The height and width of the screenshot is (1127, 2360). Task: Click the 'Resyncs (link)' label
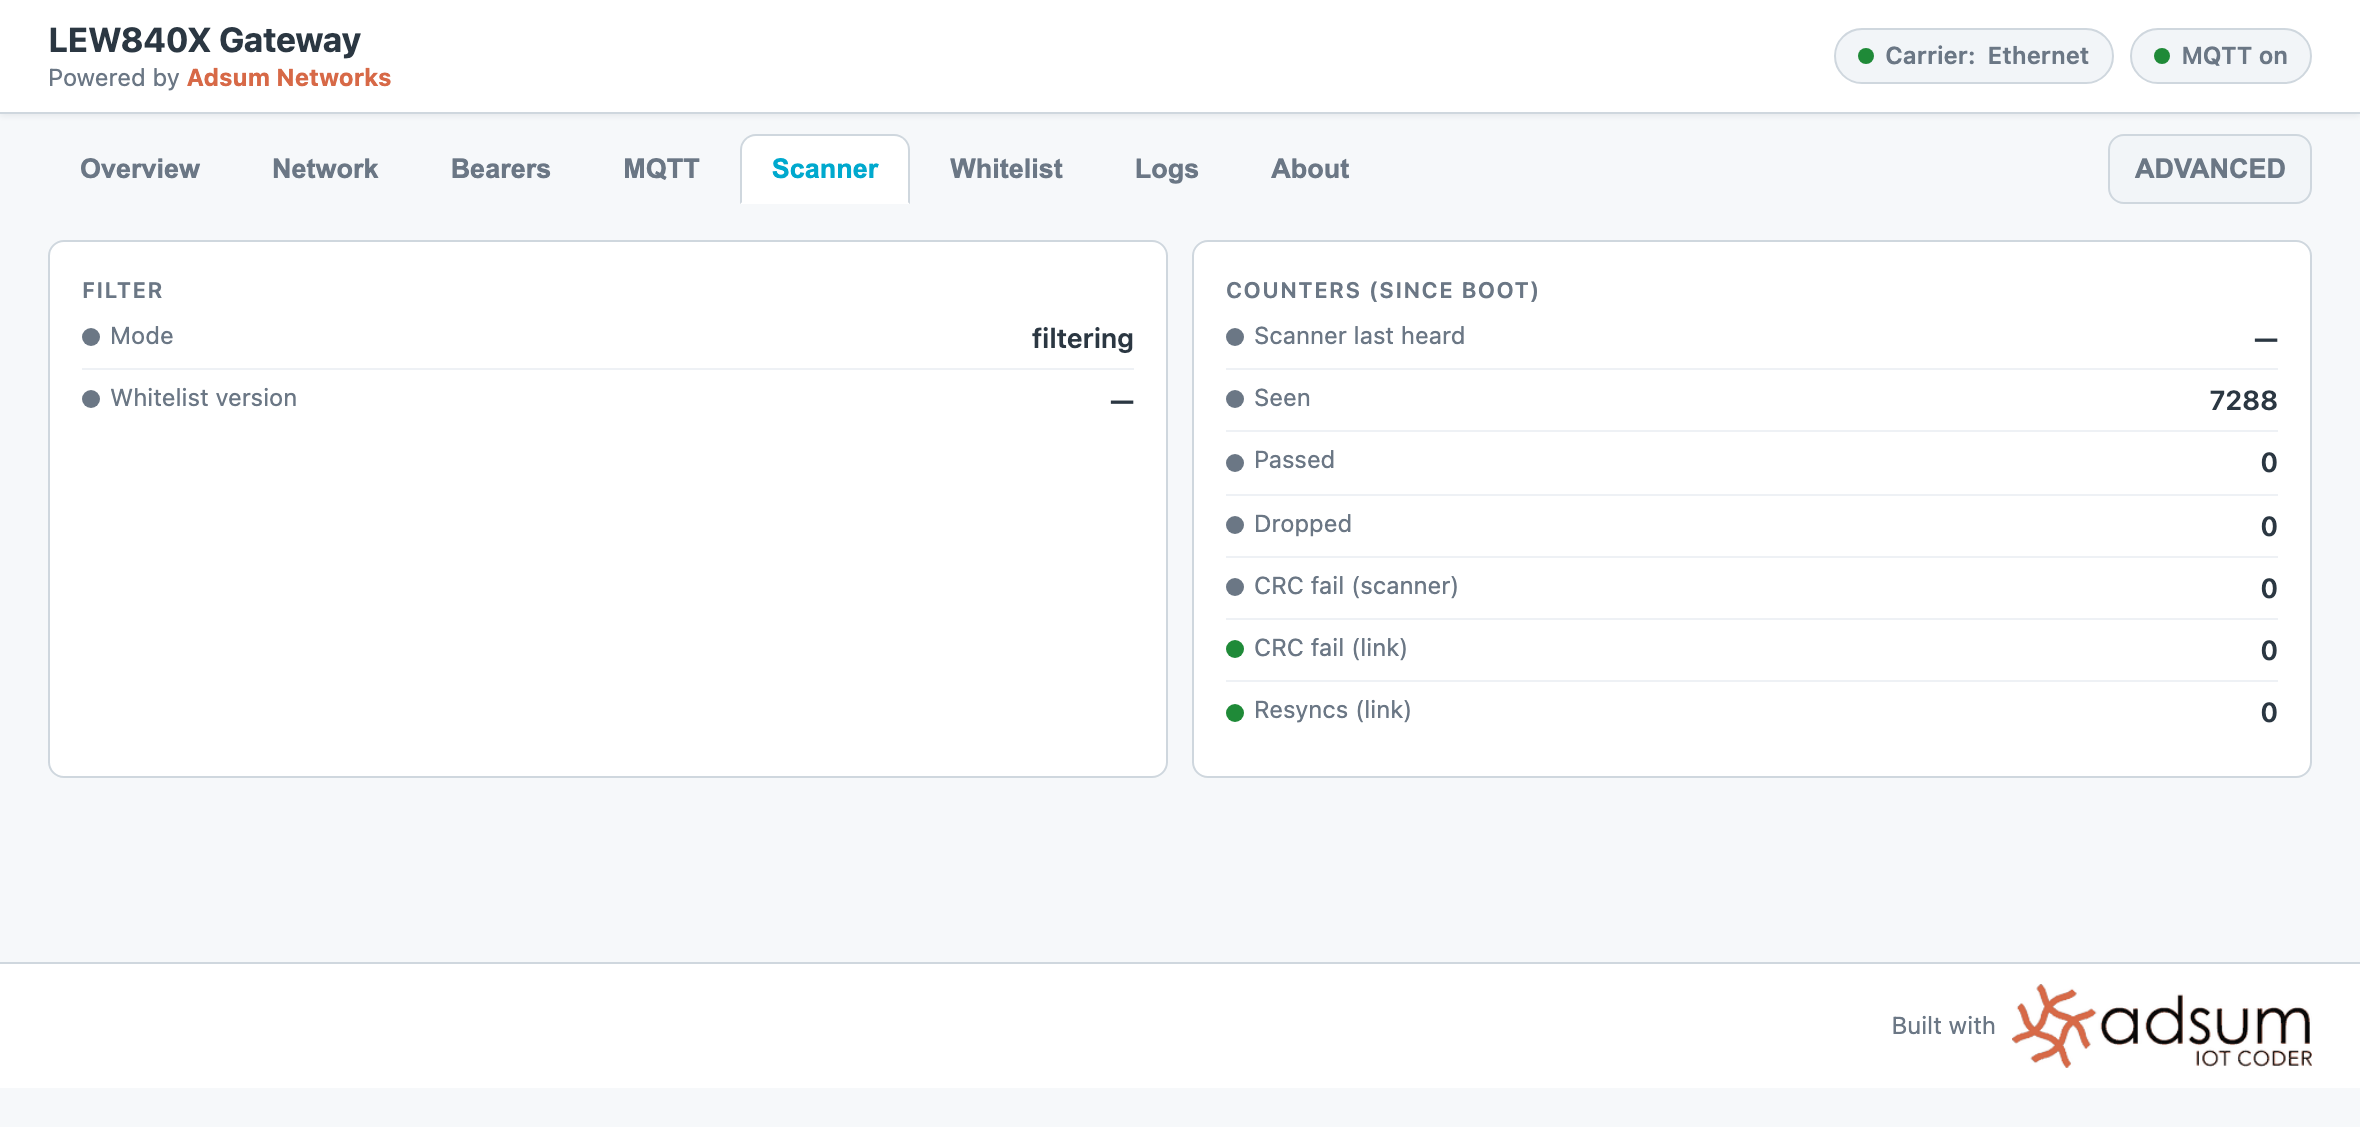[1332, 710]
